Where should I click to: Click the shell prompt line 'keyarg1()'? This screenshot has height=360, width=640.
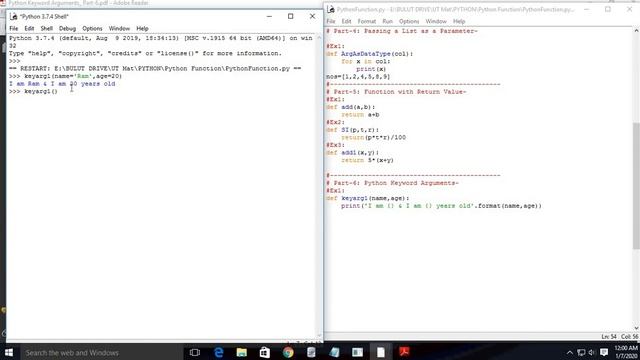(33, 91)
